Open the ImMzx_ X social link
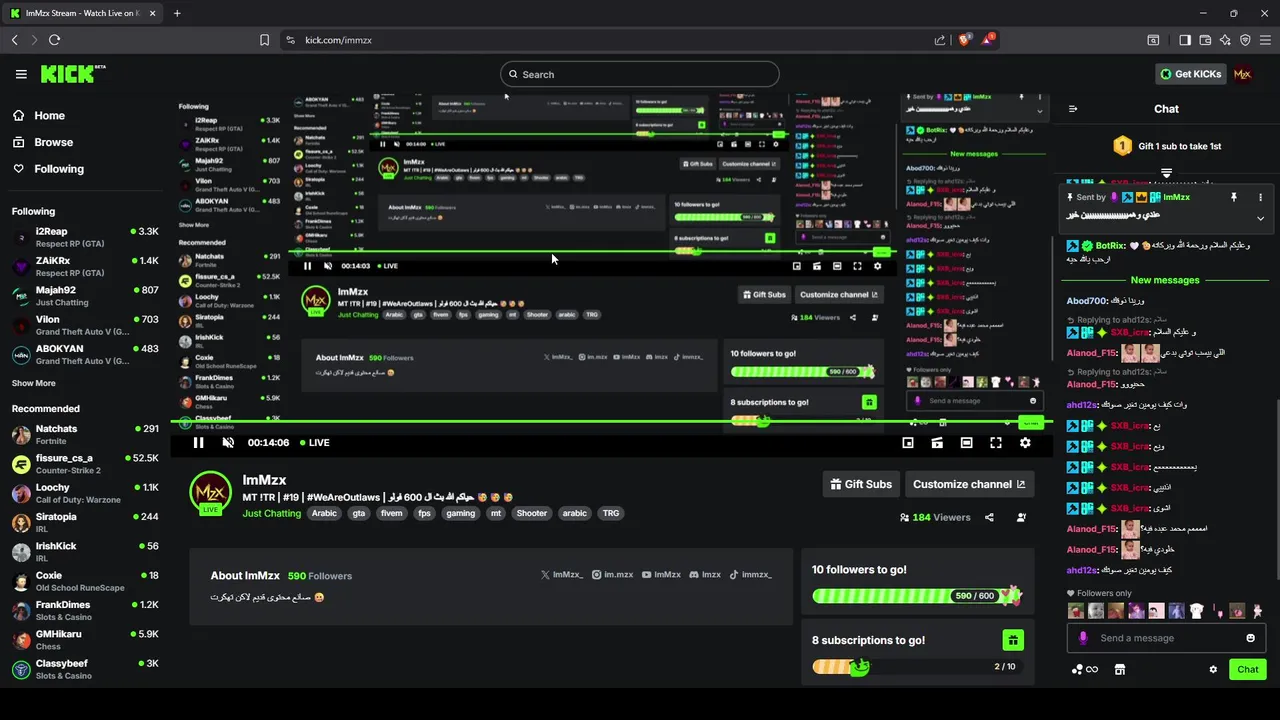Image resolution: width=1280 pixels, height=720 pixels. [562, 575]
